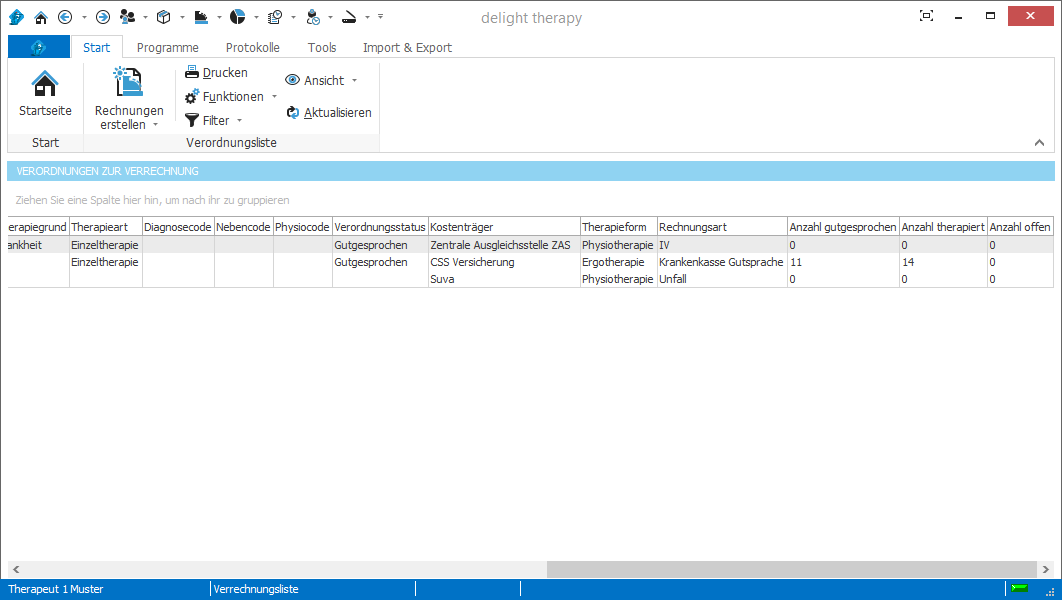This screenshot has width=1062, height=600.
Task: Switch to the Protokolle tab
Action: click(252, 48)
